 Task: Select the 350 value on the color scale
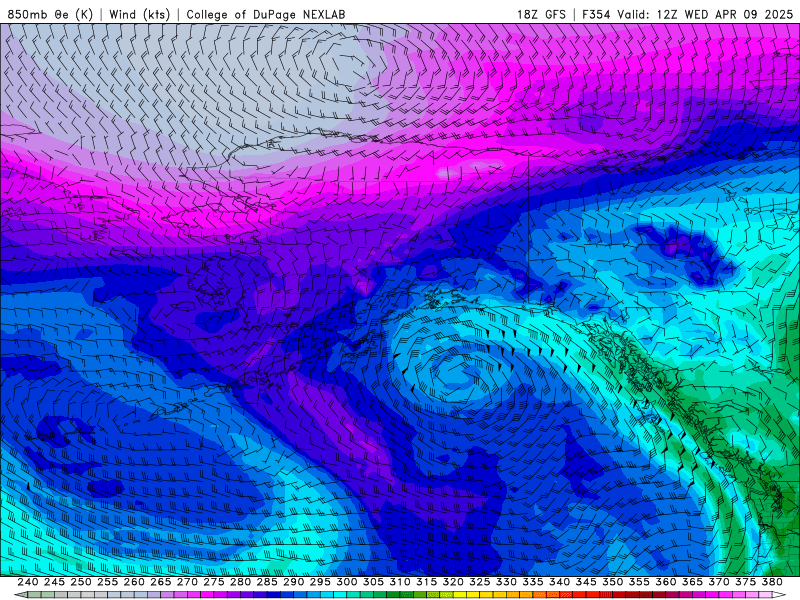[x=612, y=582]
